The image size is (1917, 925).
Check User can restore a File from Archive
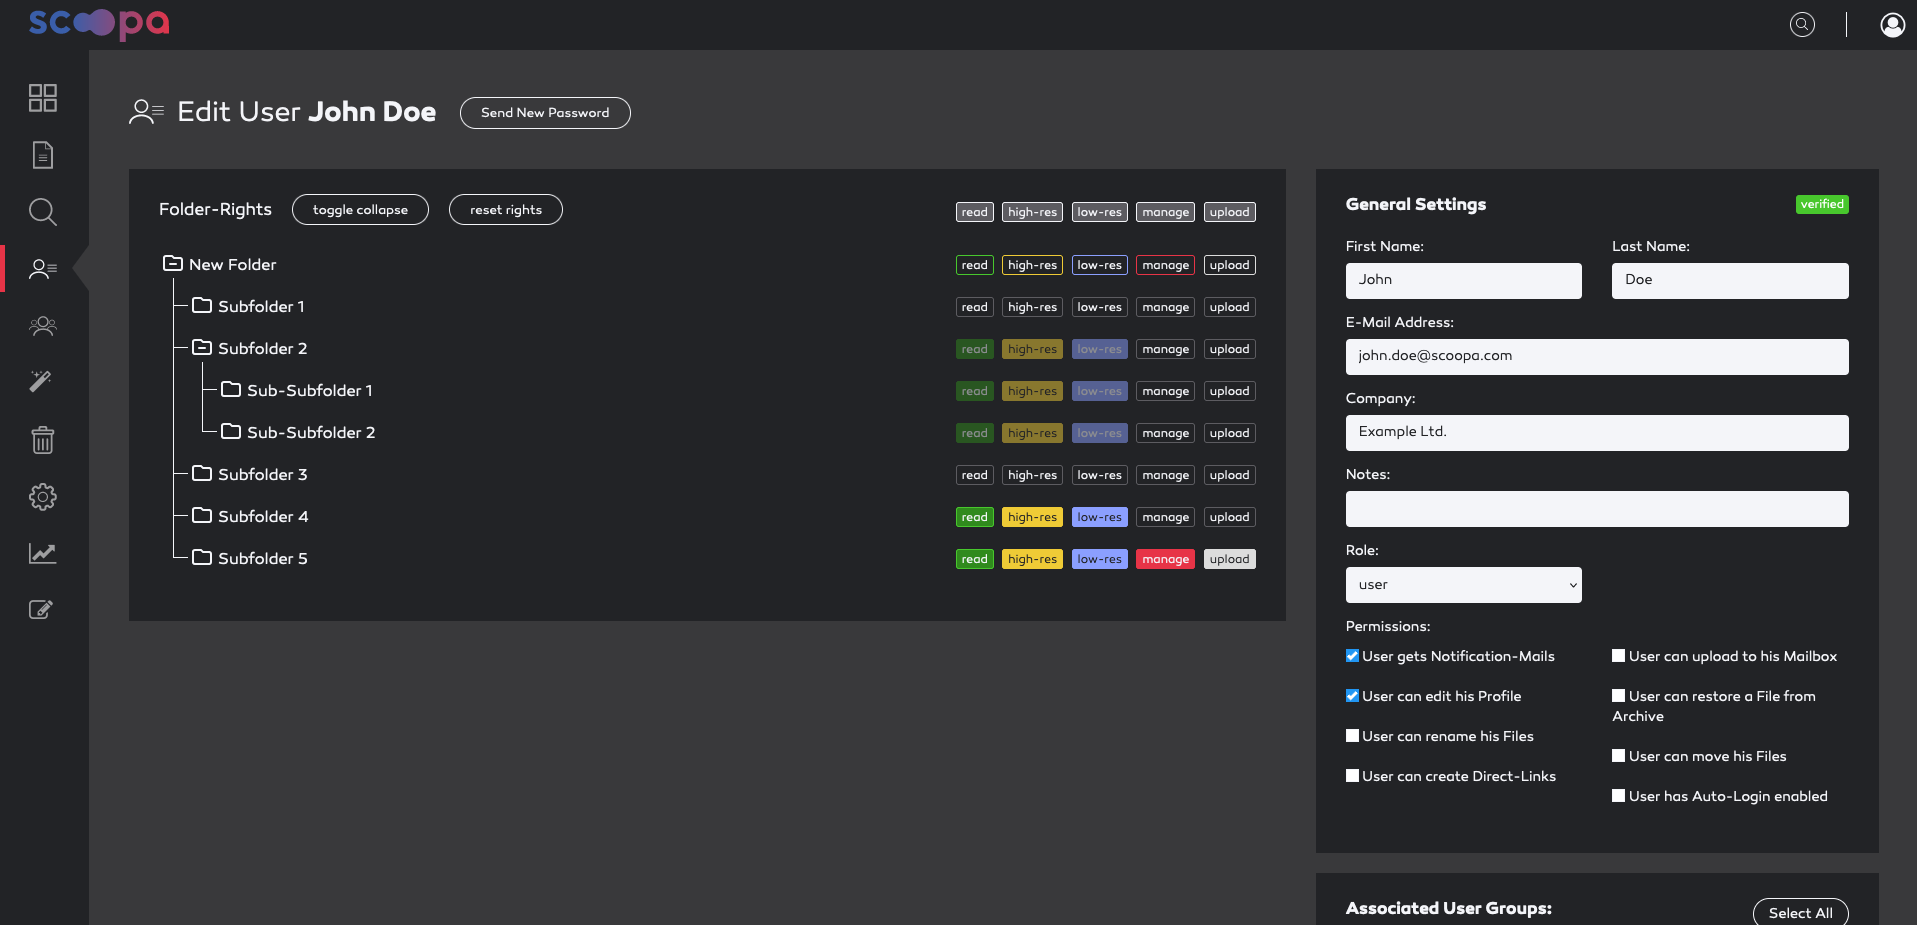[x=1618, y=696]
